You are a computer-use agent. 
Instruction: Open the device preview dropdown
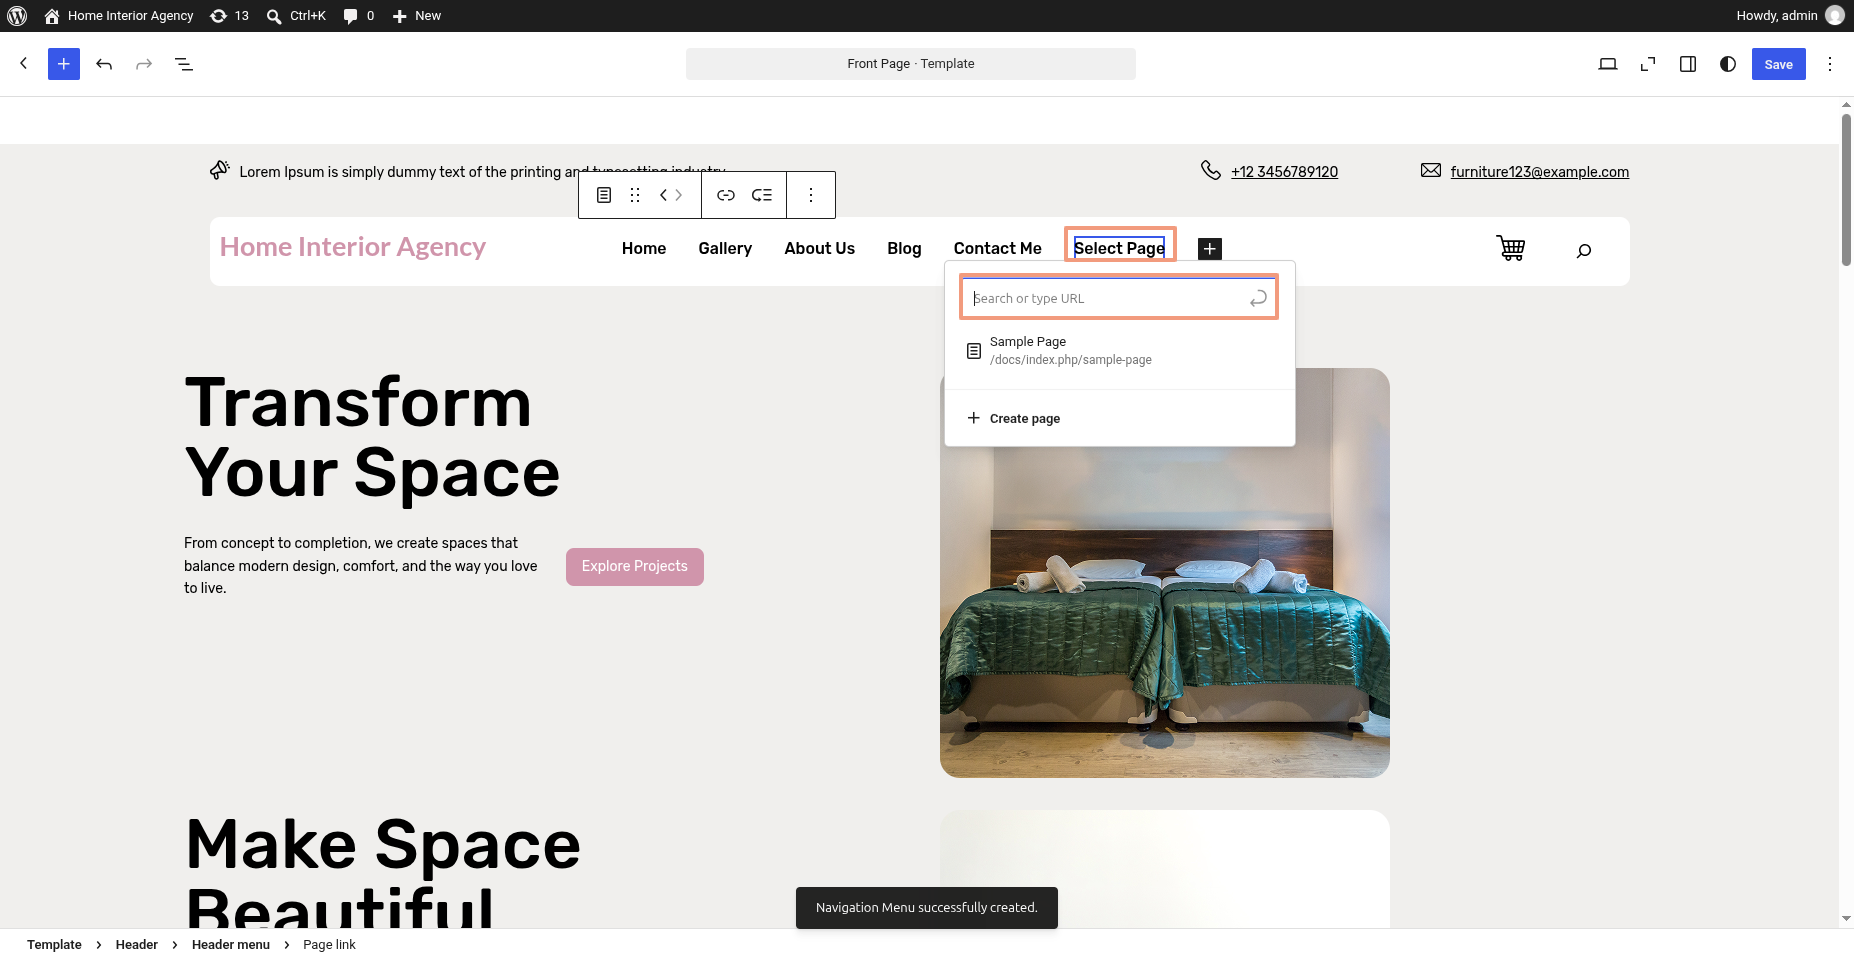(1608, 64)
